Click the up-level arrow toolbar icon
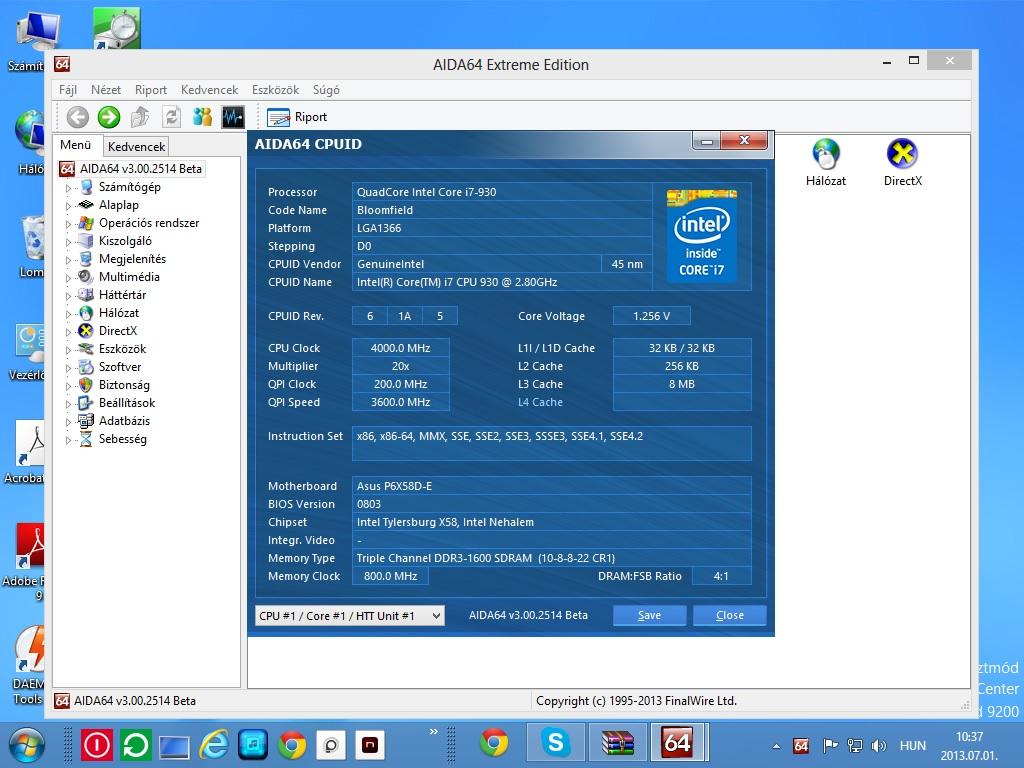 coord(140,117)
